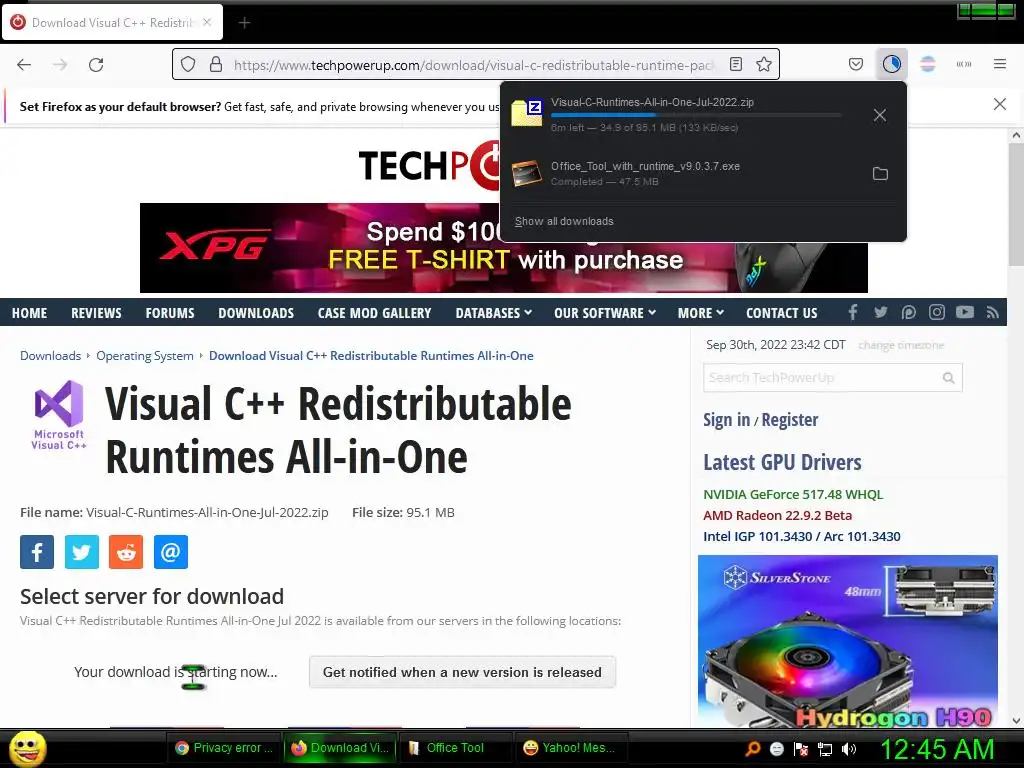The width and height of the screenshot is (1024, 768).
Task: Open containing folder for Office_Tool exe
Action: coord(880,174)
